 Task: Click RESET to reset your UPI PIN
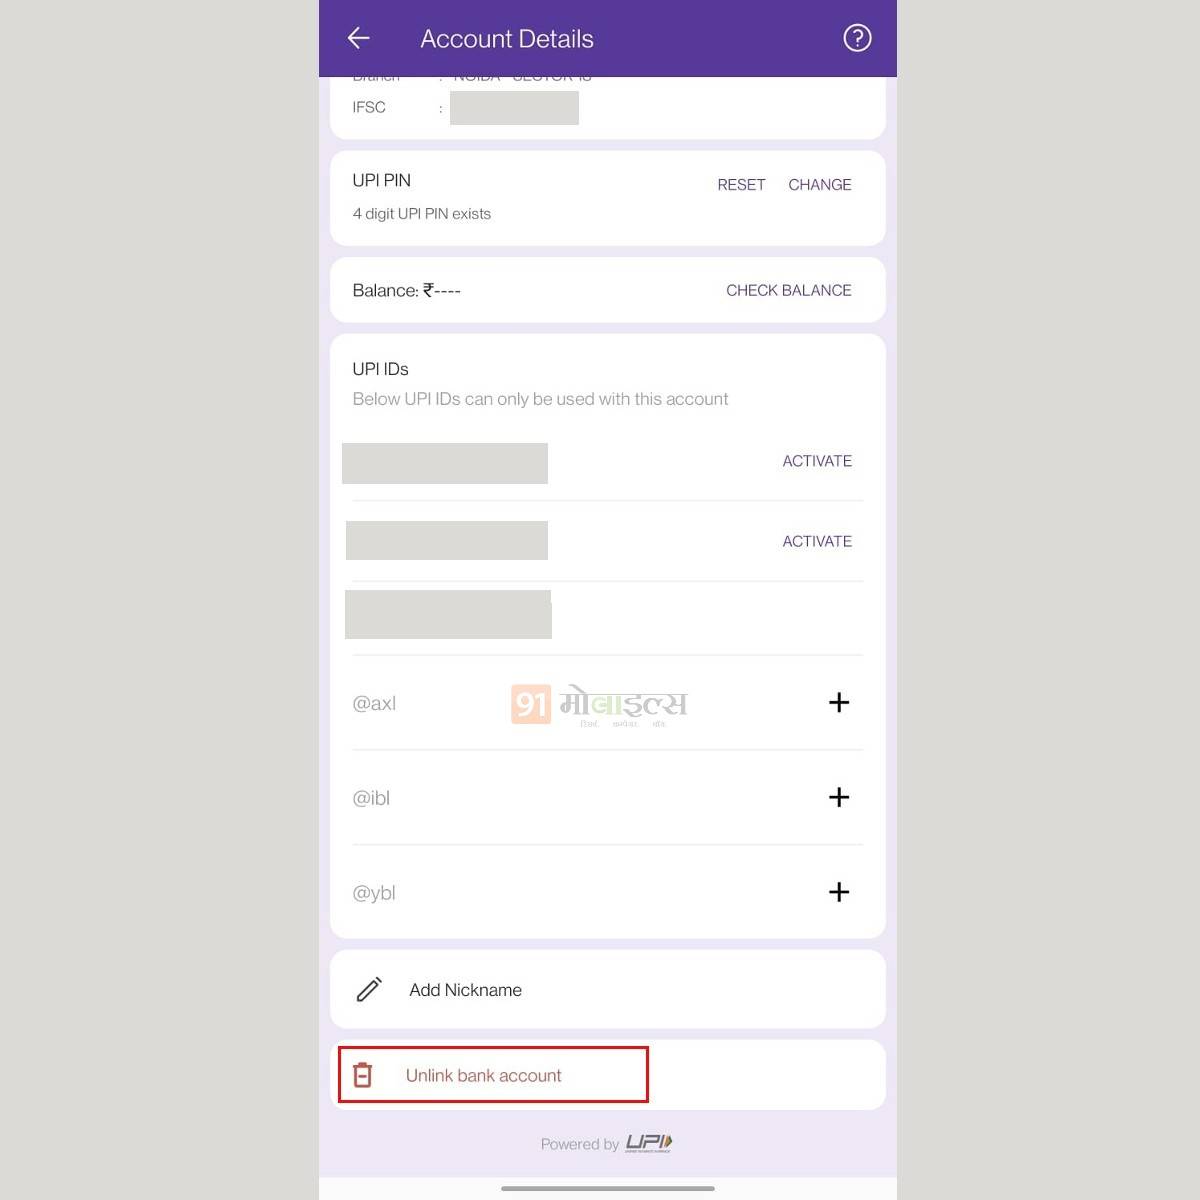tap(741, 185)
